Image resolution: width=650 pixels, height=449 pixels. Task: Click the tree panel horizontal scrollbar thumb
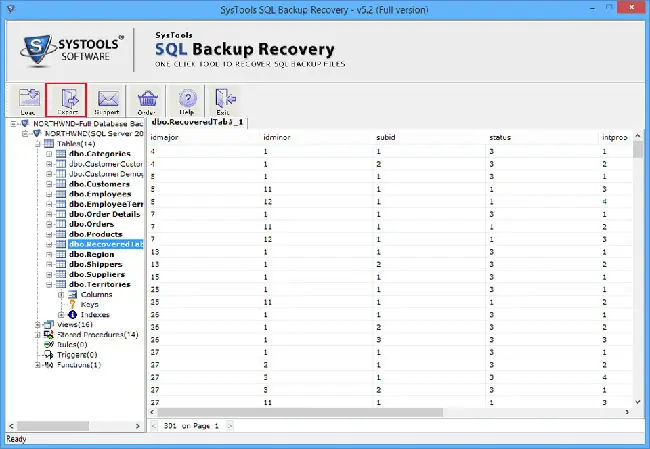[x=52, y=426]
